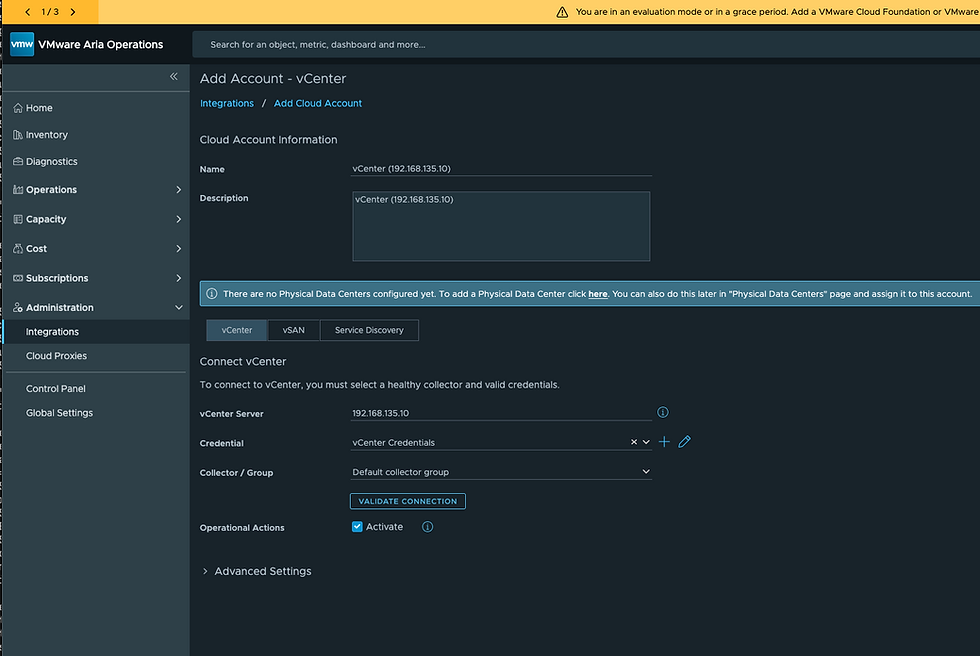Image resolution: width=980 pixels, height=656 pixels.
Task: Toggle the Activate operational actions checkbox
Action: coord(358,527)
